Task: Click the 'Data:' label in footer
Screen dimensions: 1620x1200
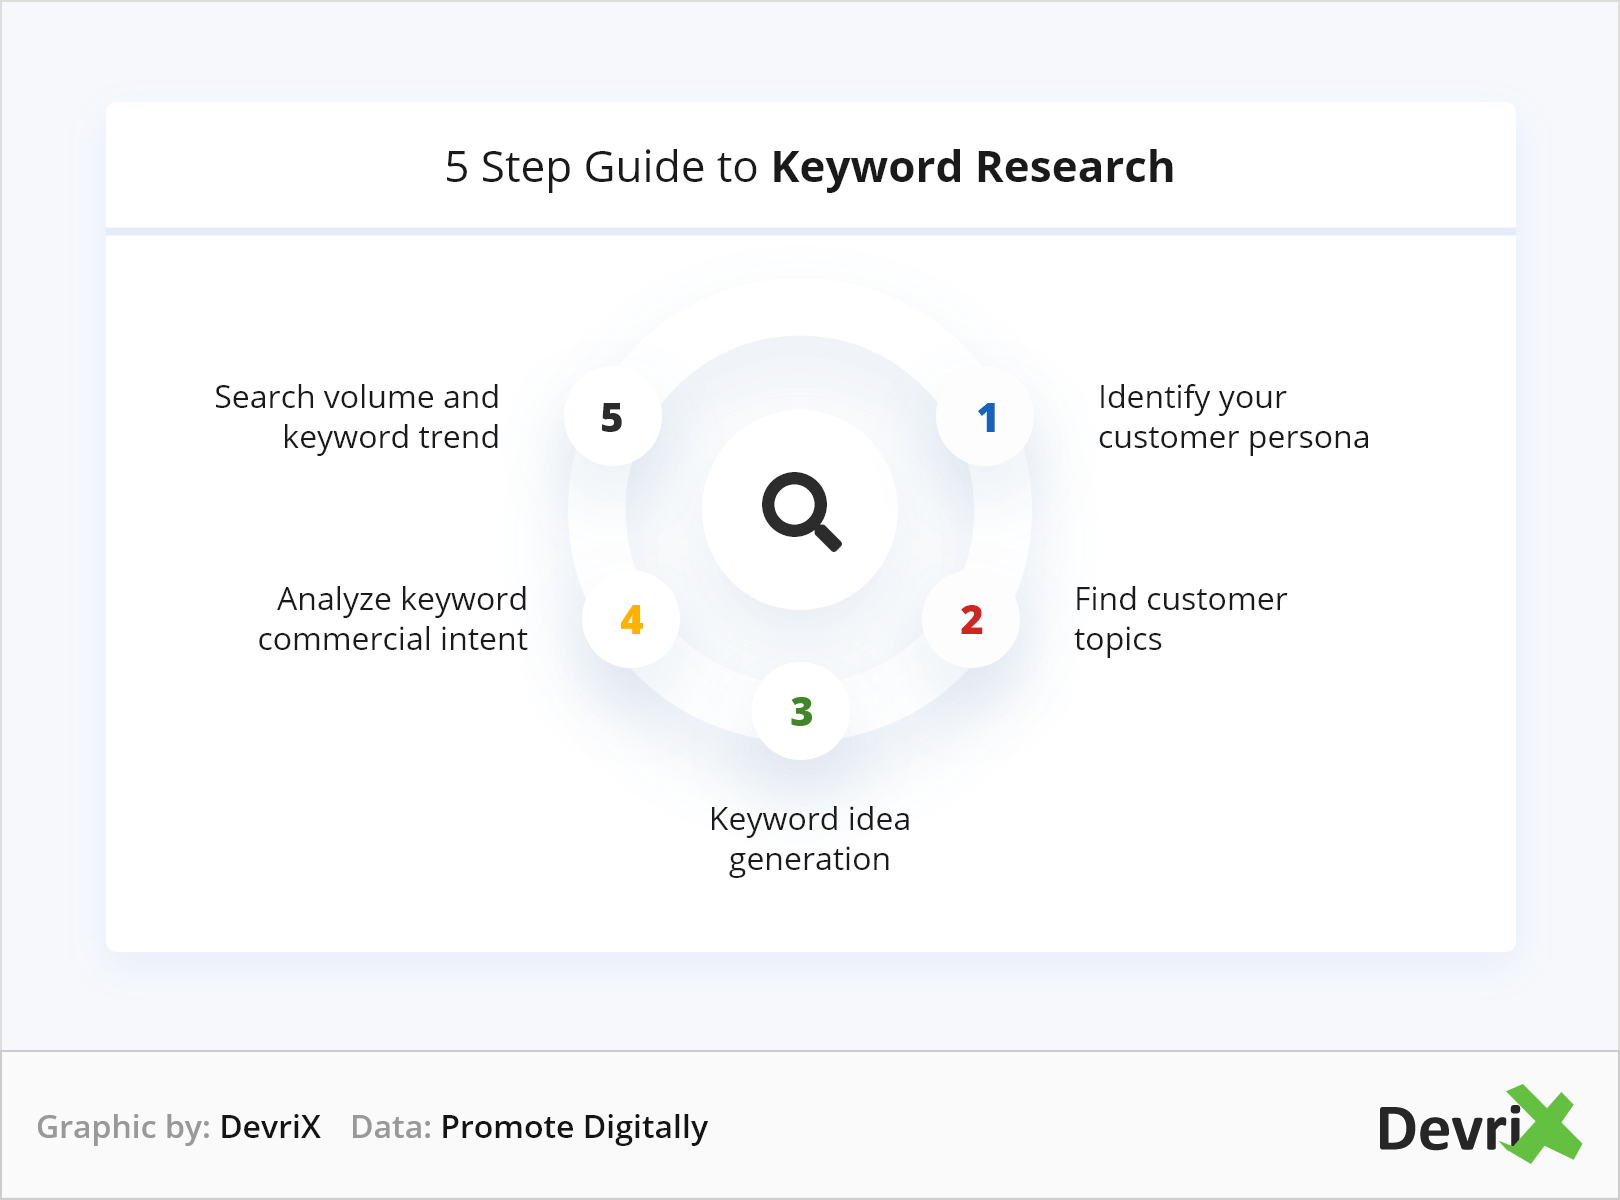Action: point(391,1127)
